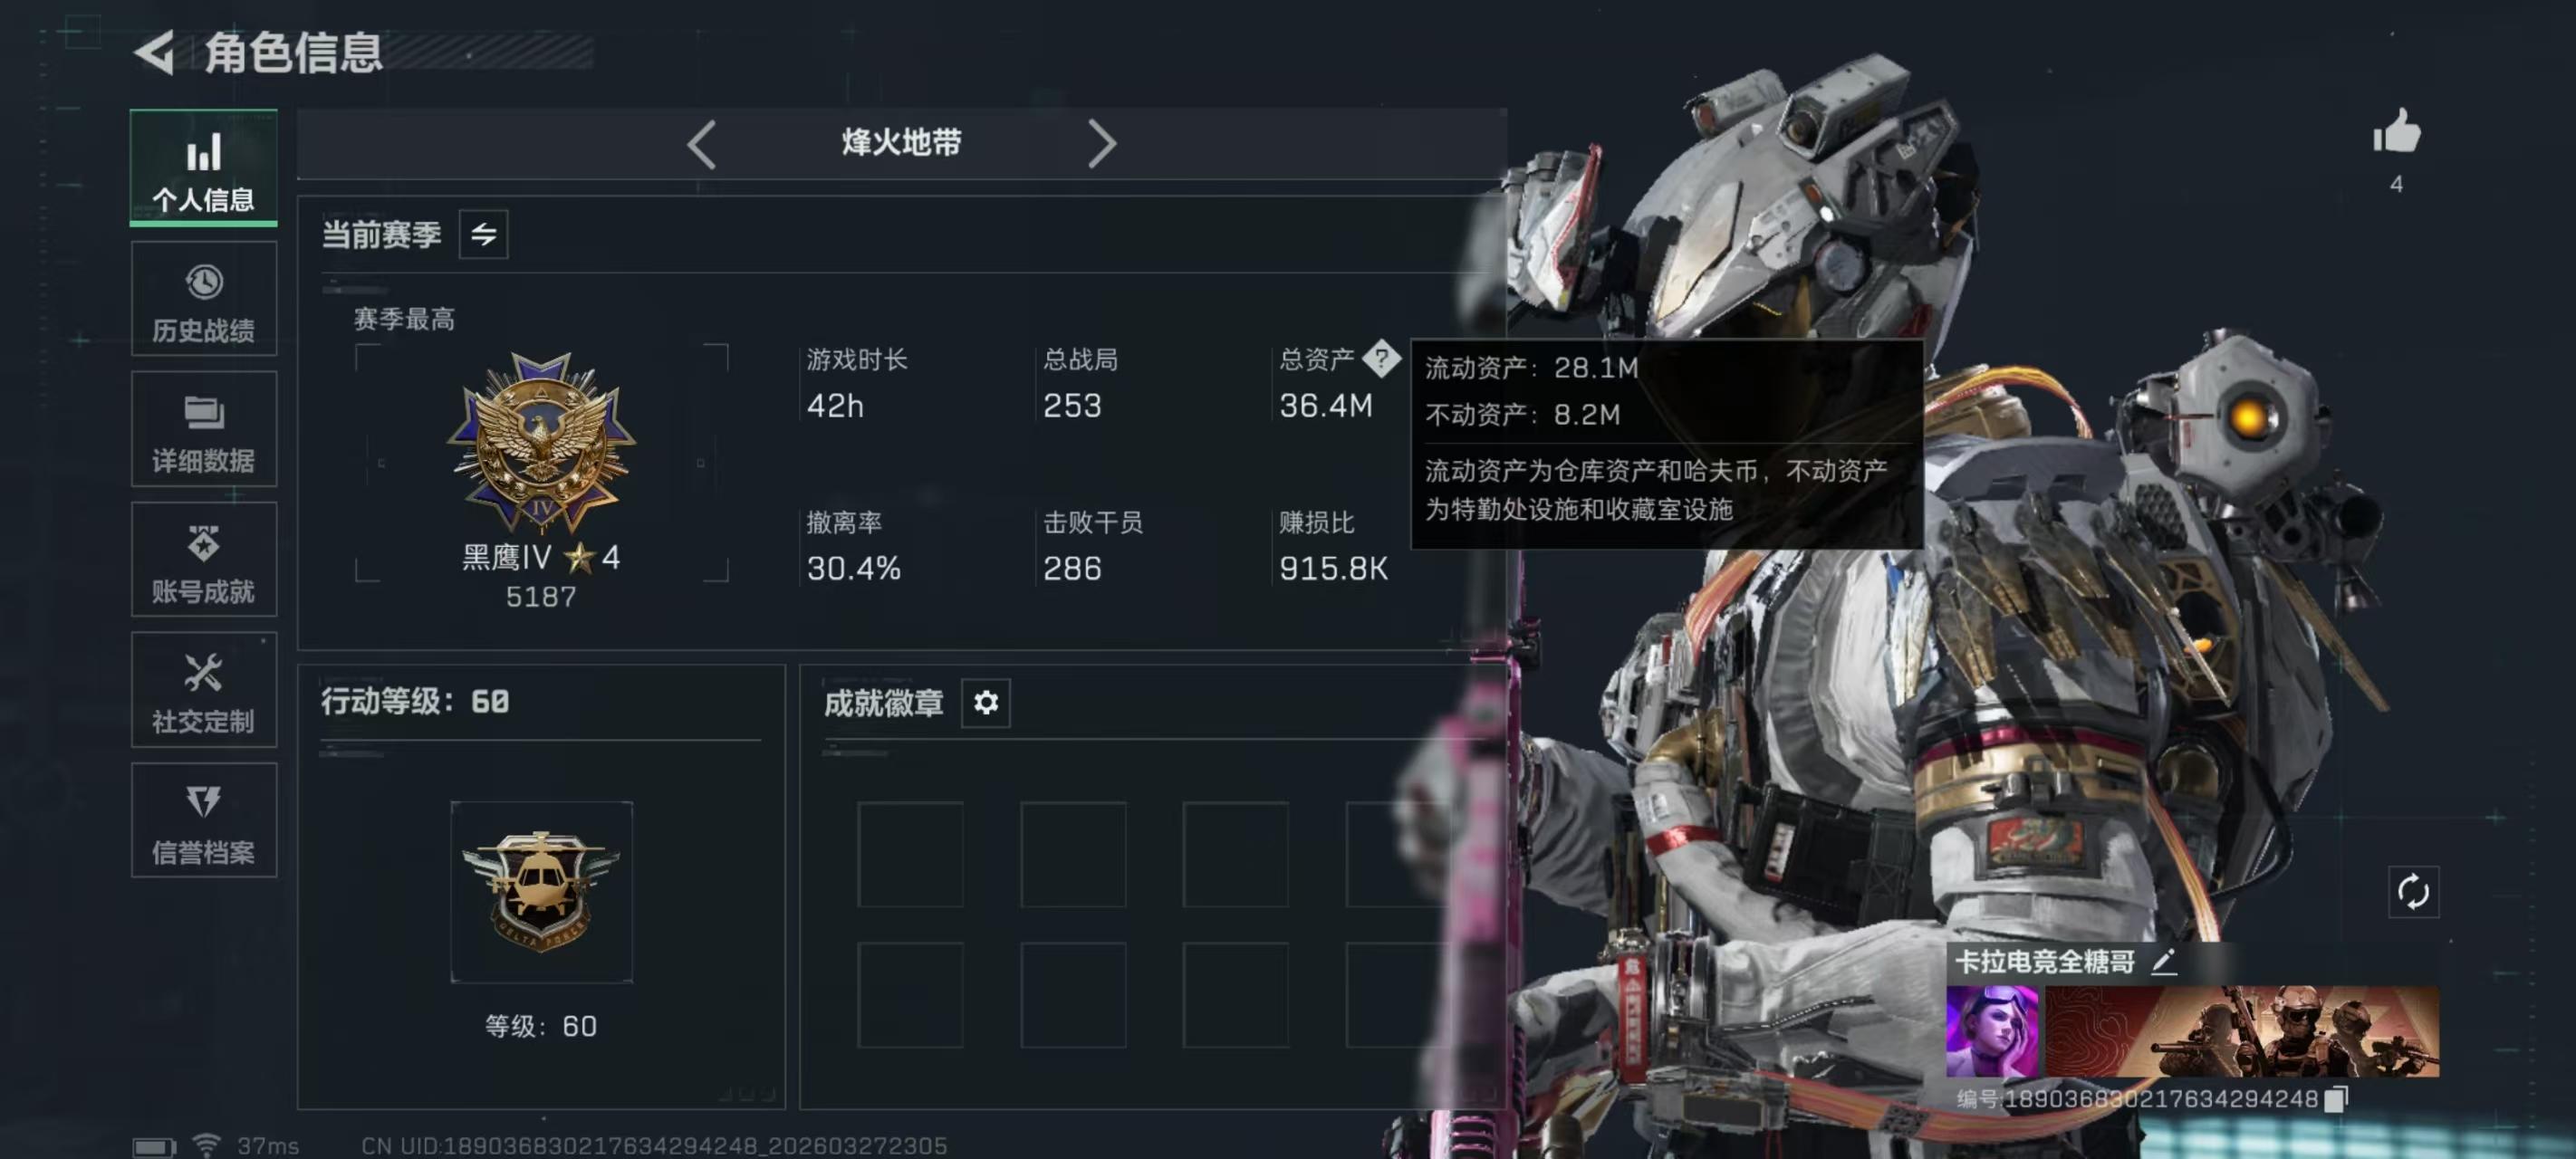
Task: Click the player avatar portrait
Action: click(1991, 1031)
